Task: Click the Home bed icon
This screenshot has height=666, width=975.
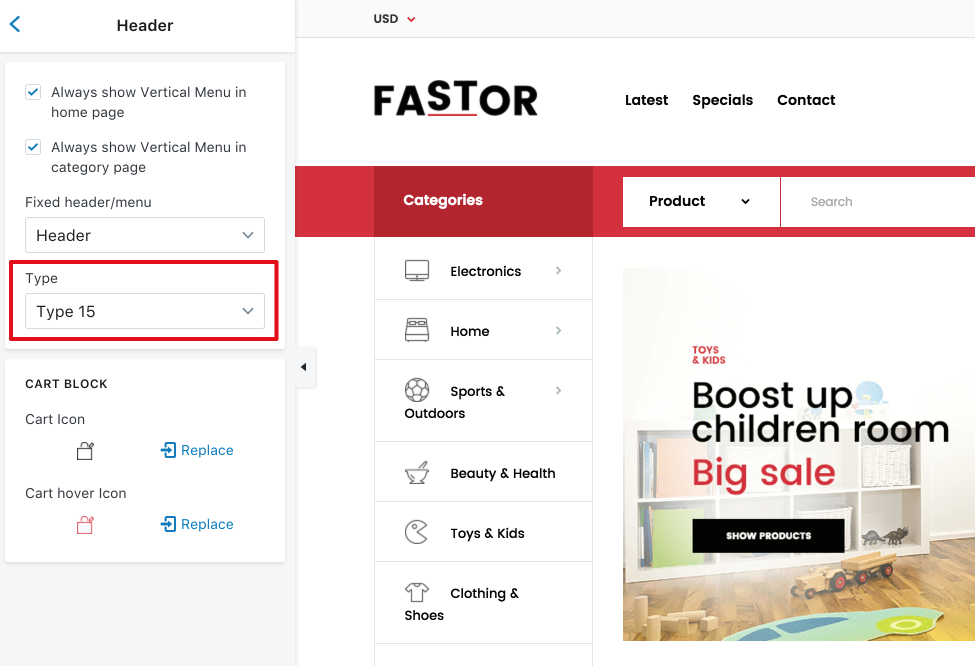Action: [x=417, y=330]
